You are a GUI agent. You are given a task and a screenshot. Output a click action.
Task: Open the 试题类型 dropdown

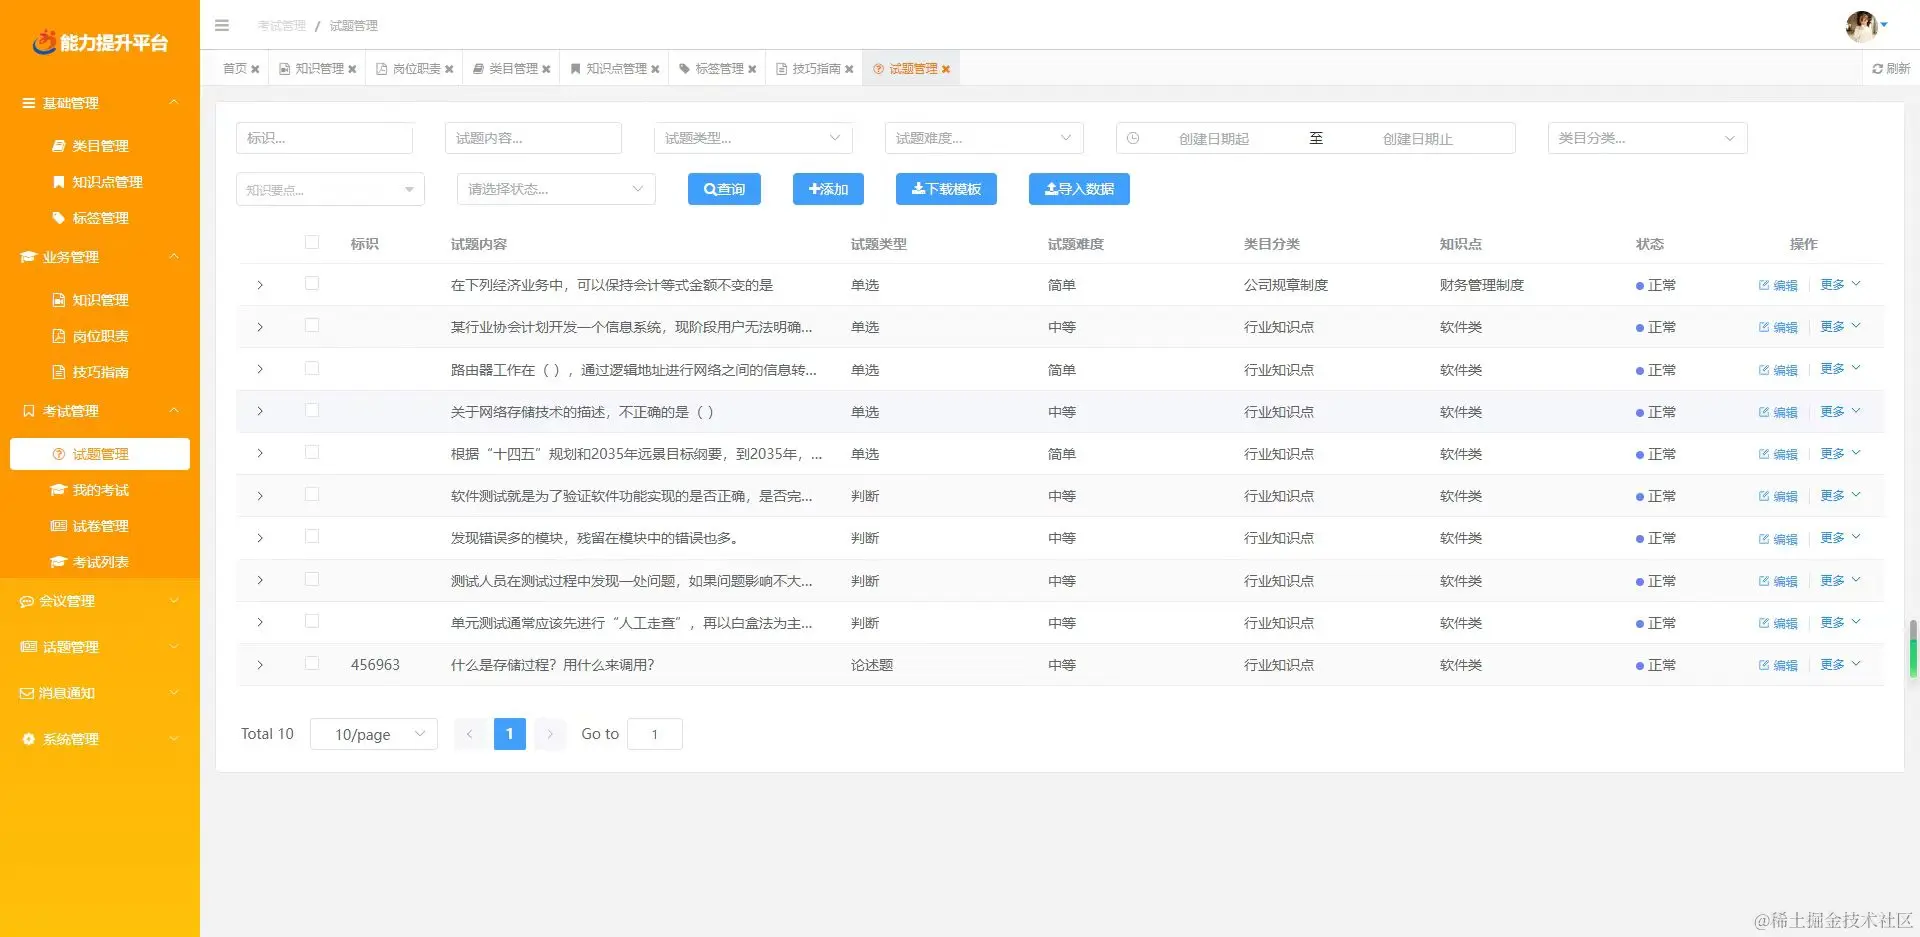click(752, 138)
